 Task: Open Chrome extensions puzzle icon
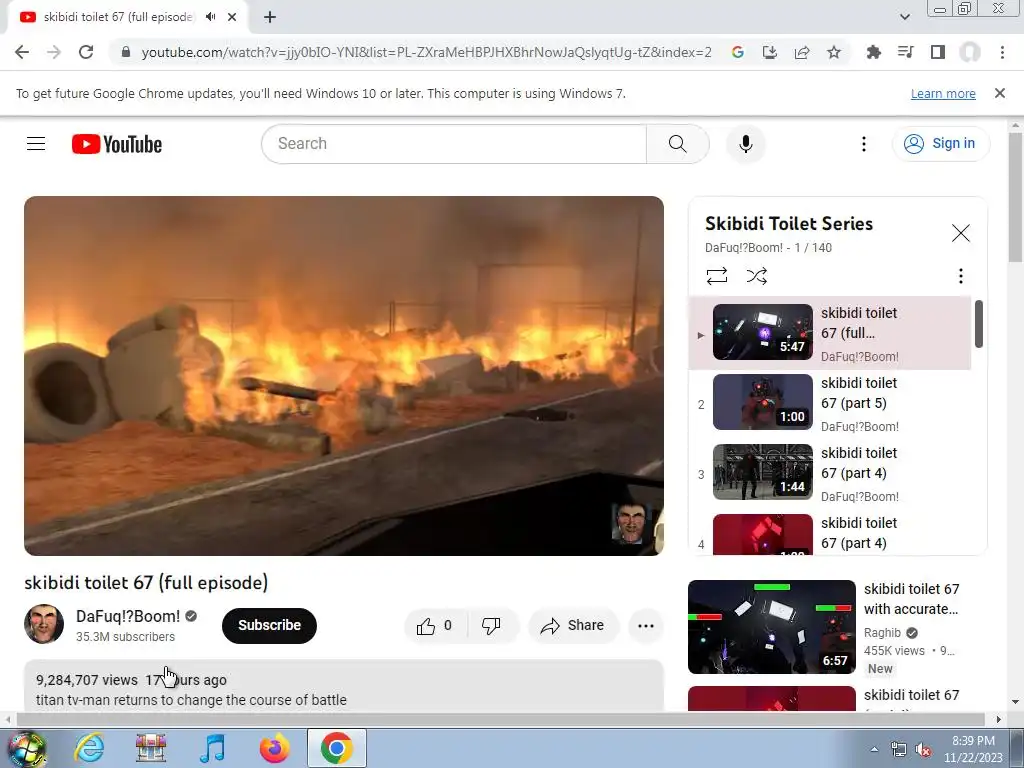(873, 52)
